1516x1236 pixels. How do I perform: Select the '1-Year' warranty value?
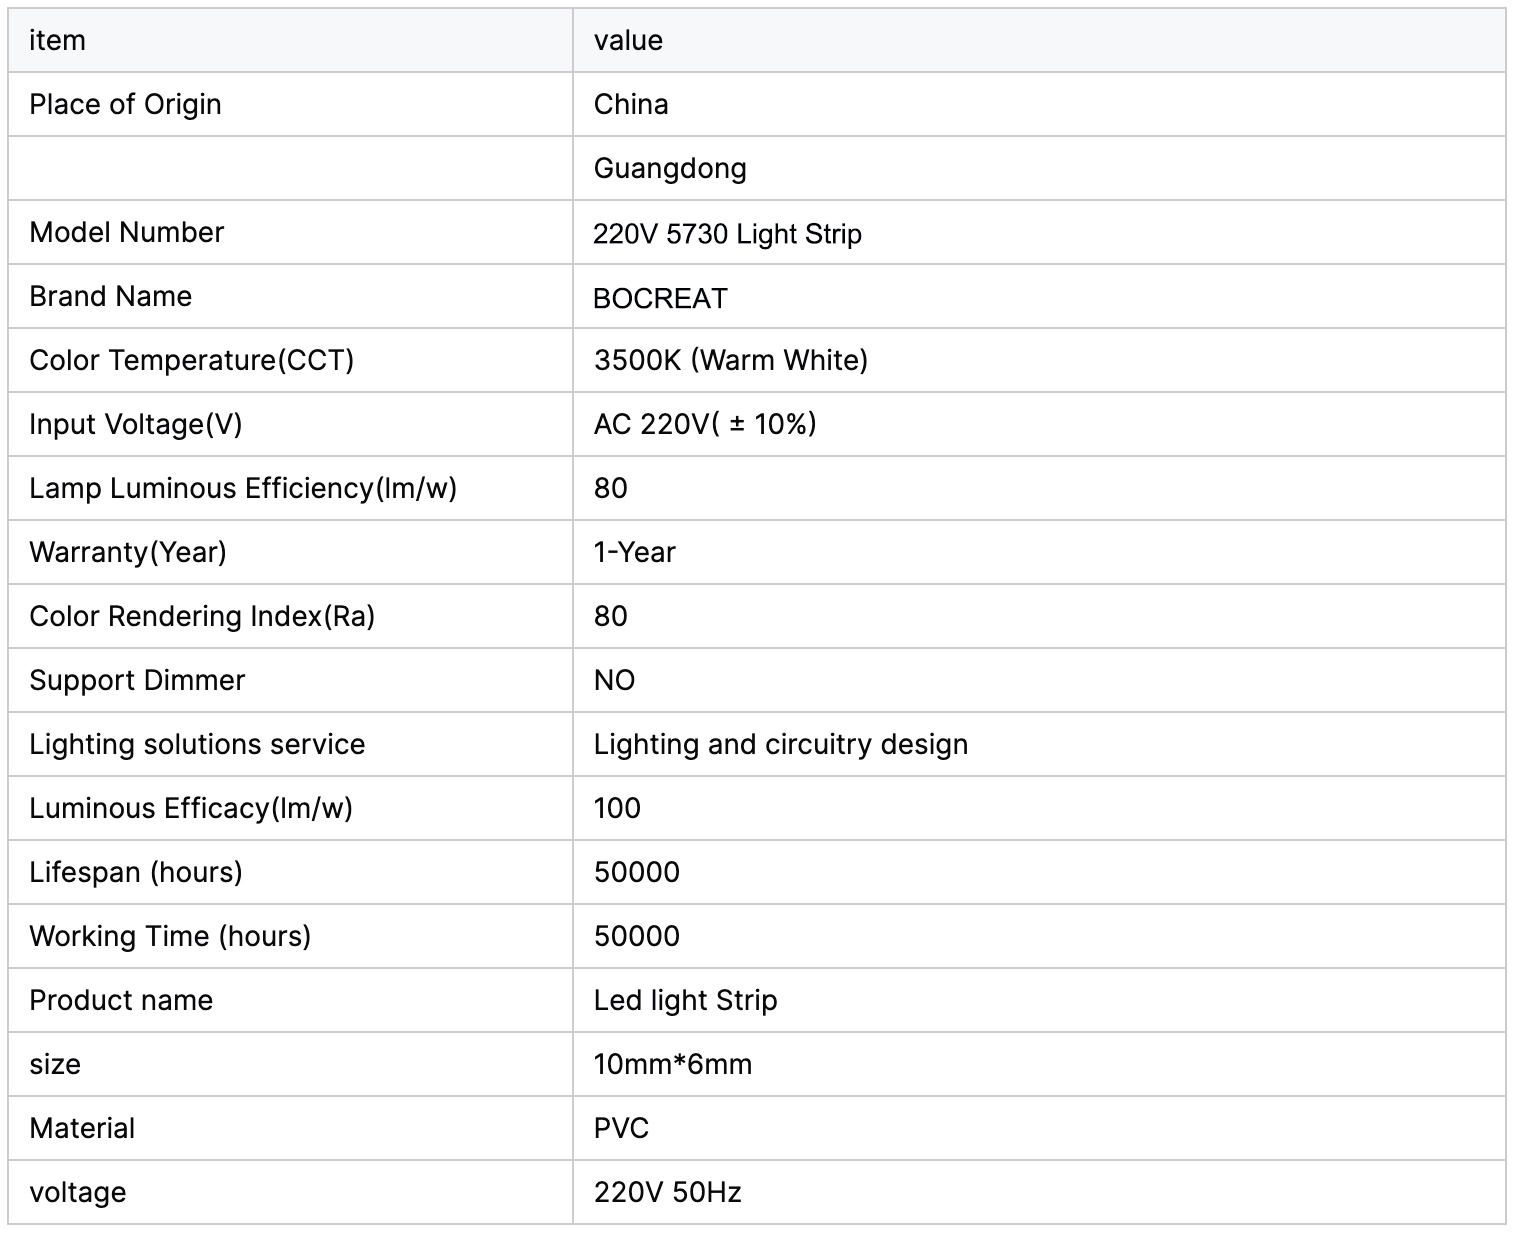click(x=634, y=553)
